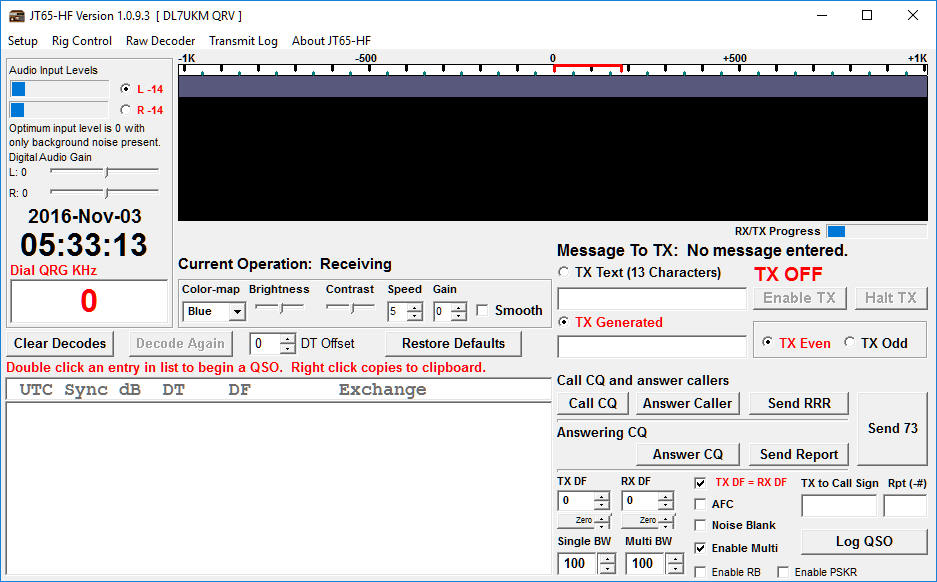Open the Rig Control menu
The image size is (937, 582).
(x=82, y=41)
